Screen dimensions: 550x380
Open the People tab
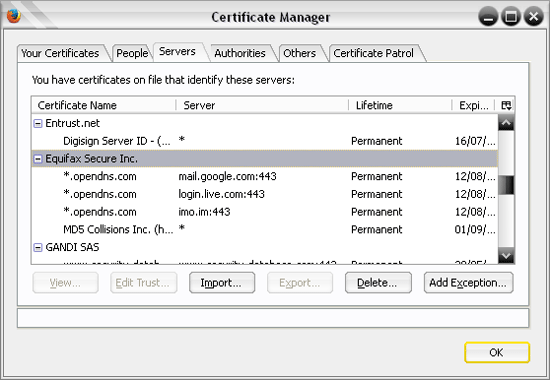point(132,53)
